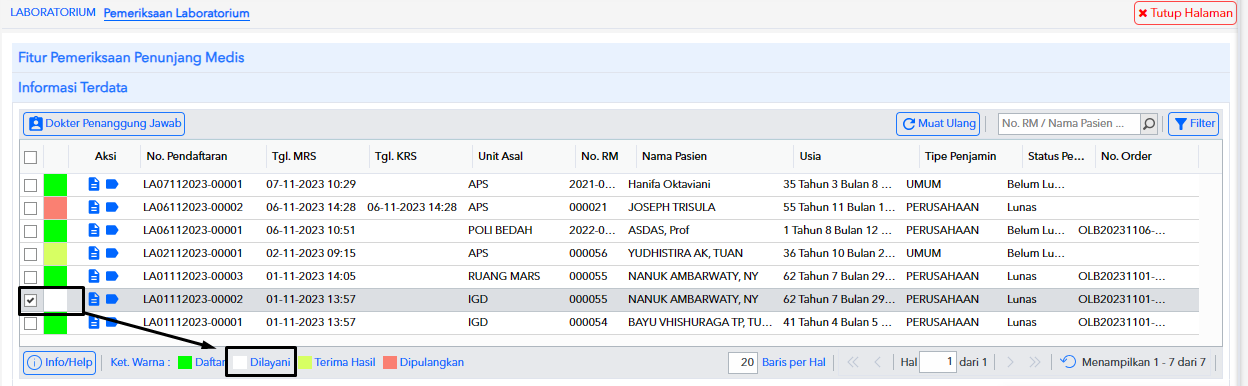
Task: Sort by Usia column header
Action: (x=810, y=156)
